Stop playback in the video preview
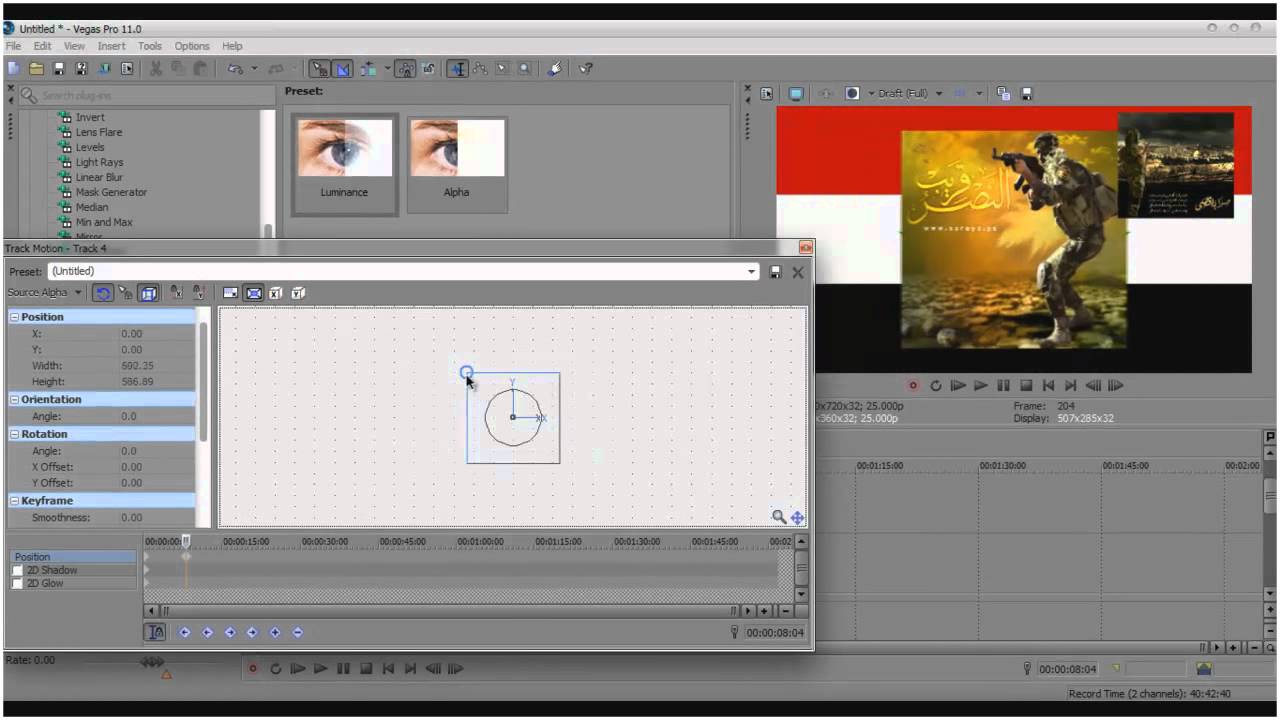 [x=1026, y=385]
